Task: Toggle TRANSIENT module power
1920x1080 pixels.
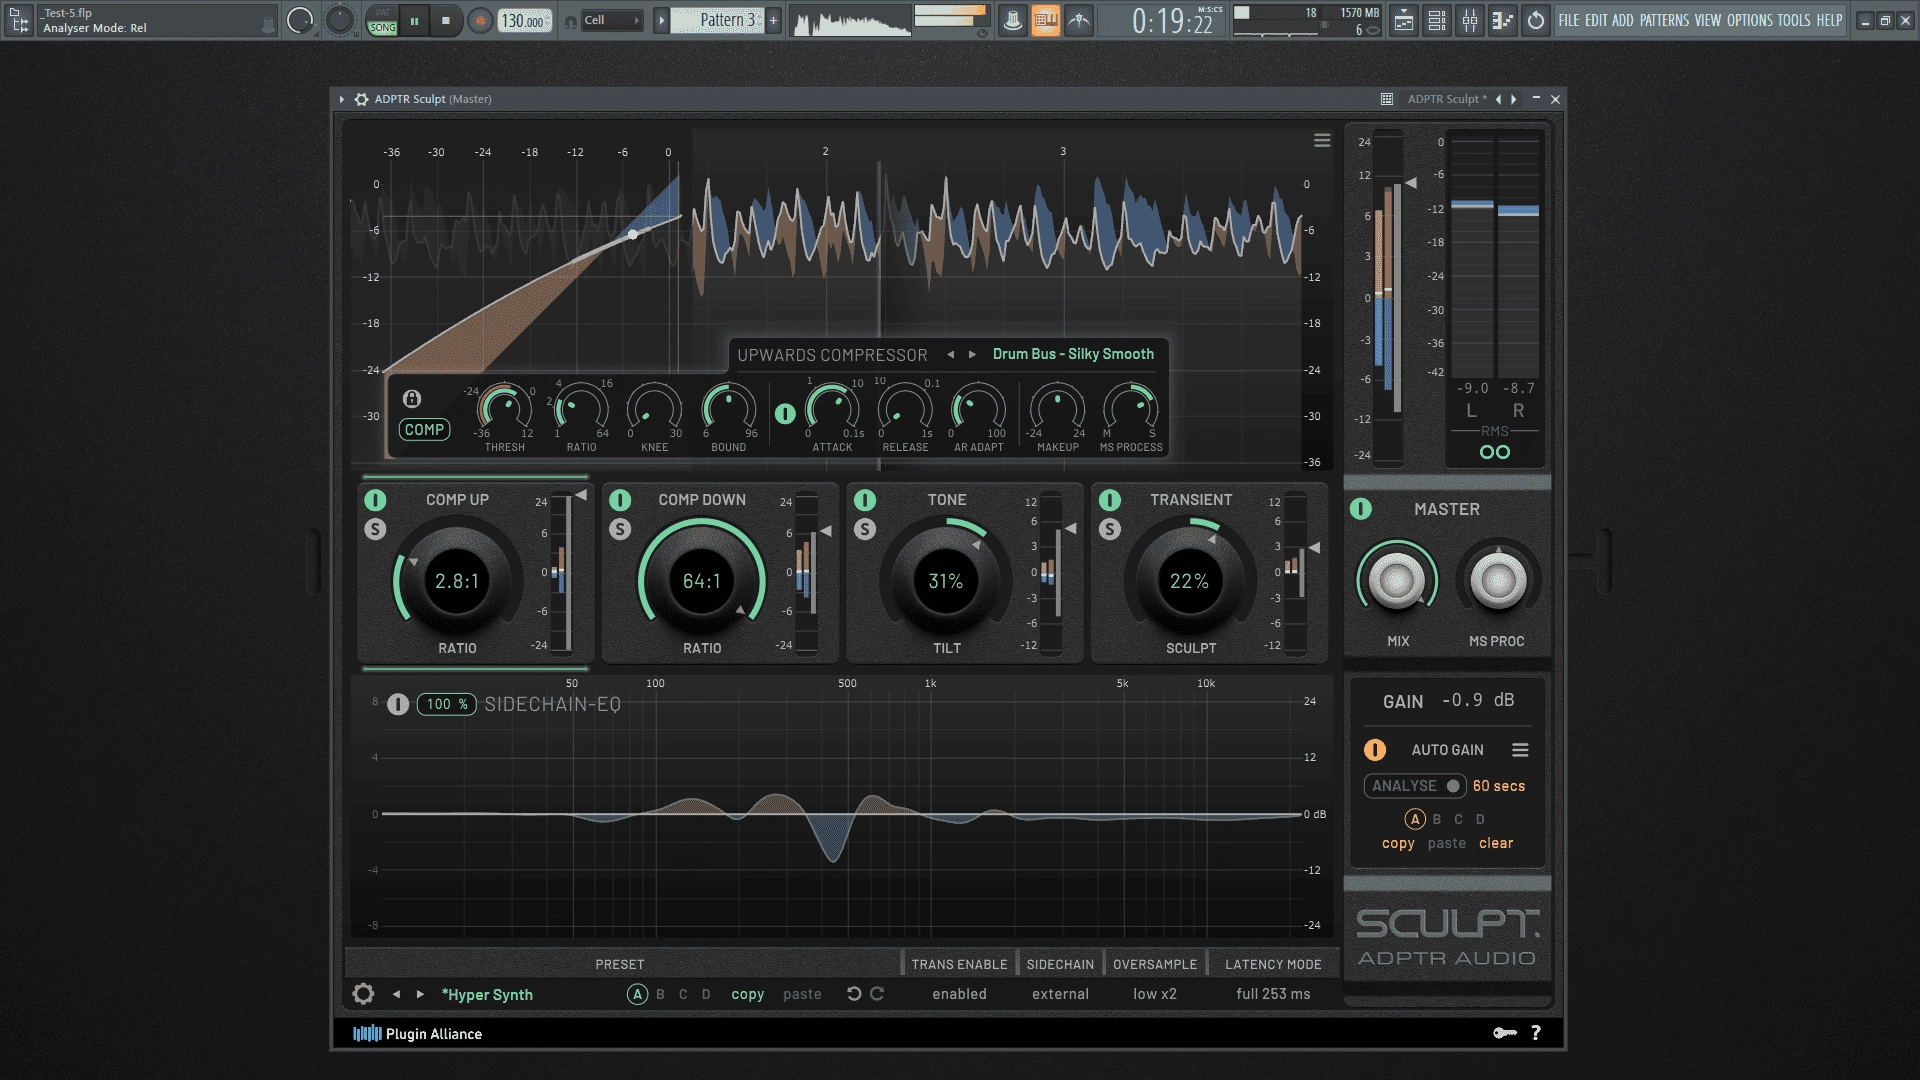Action: (1110, 500)
